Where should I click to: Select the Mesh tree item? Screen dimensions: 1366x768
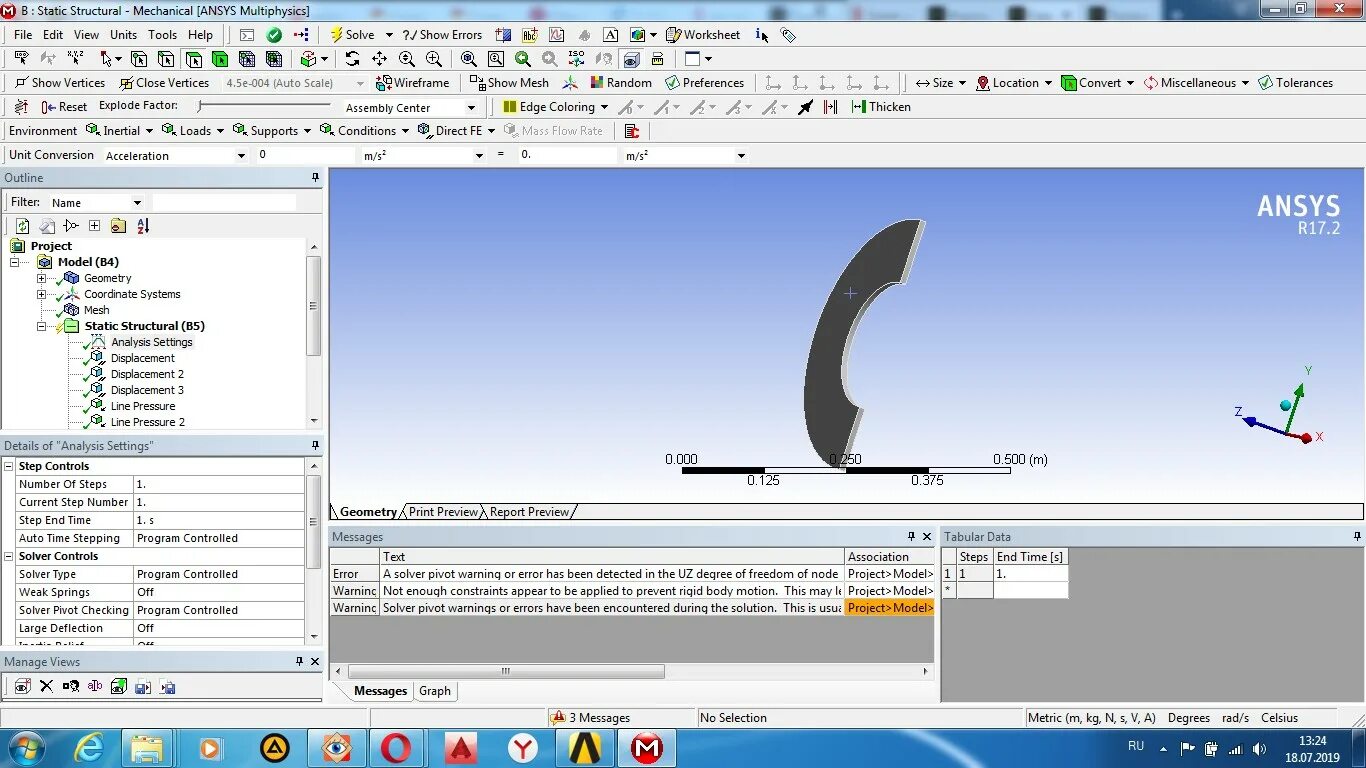[96, 310]
